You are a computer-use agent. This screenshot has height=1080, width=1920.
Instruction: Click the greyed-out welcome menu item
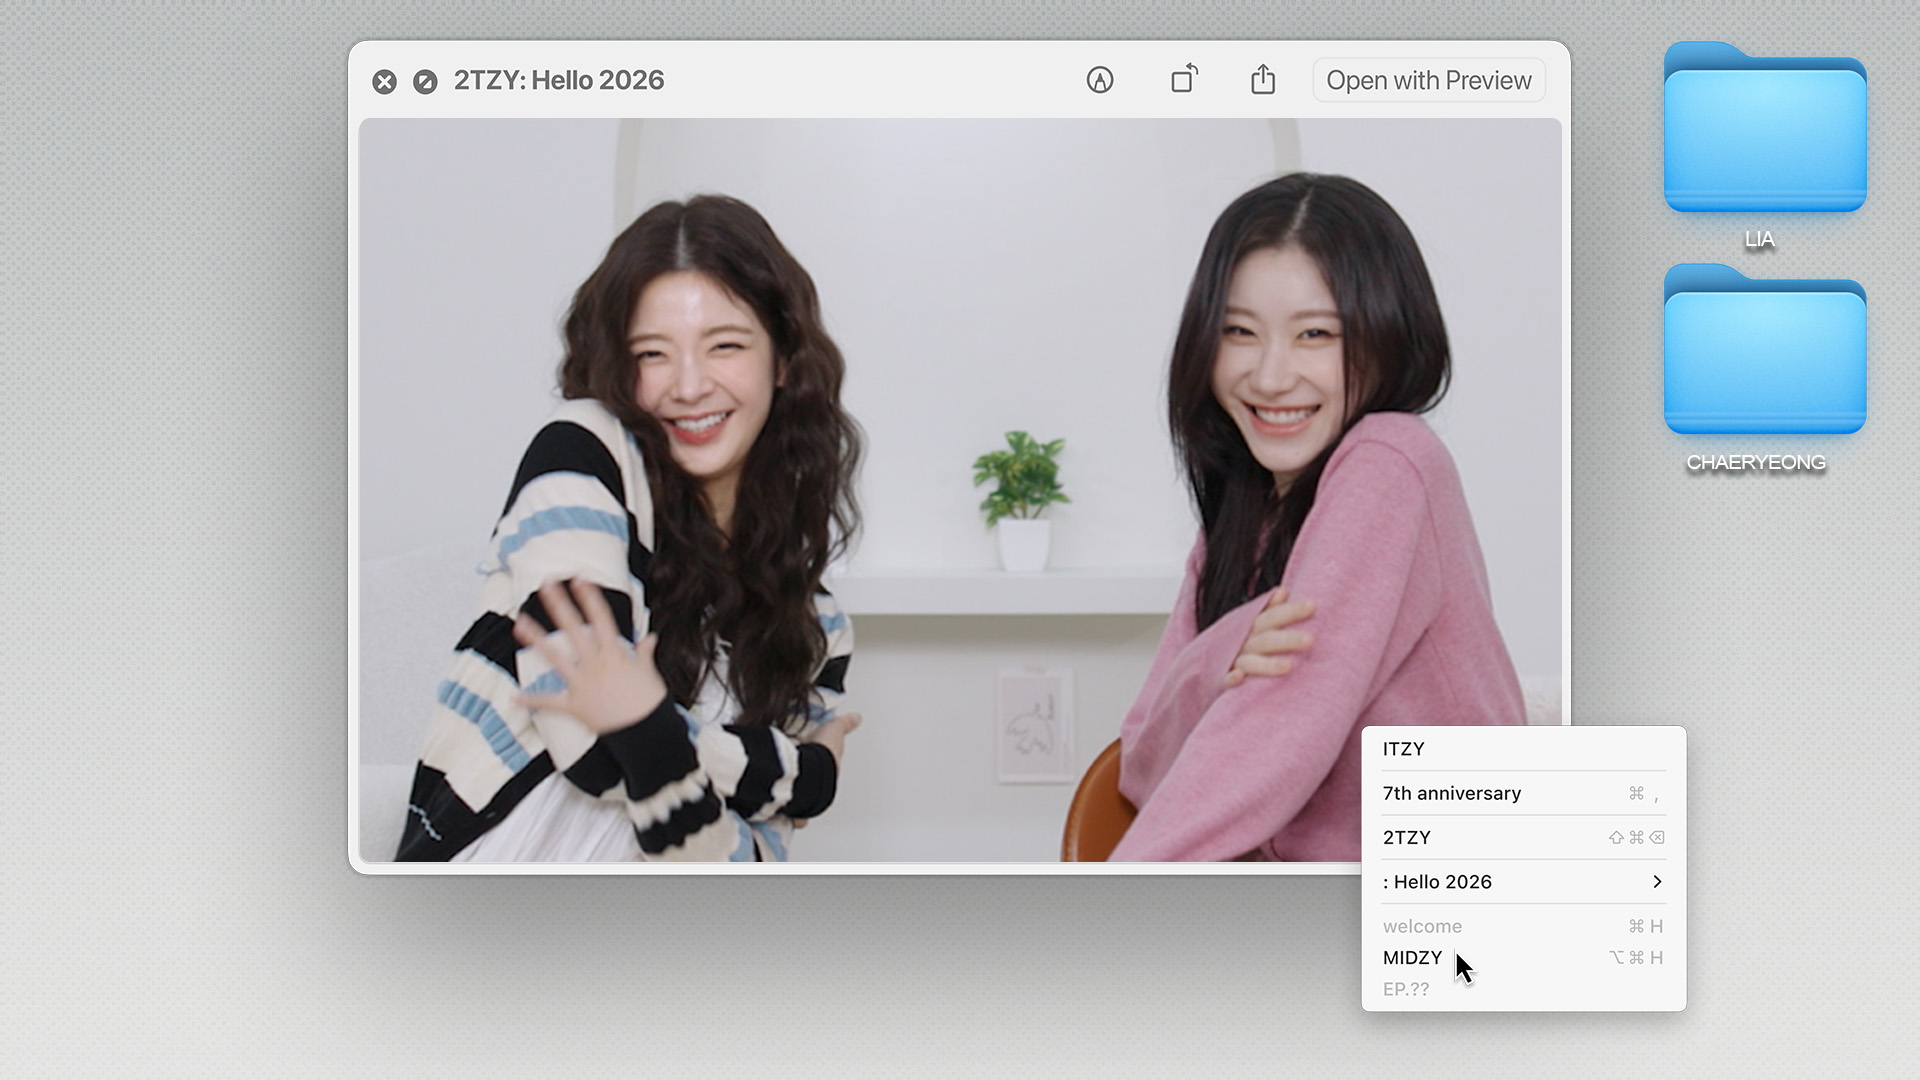(1422, 926)
